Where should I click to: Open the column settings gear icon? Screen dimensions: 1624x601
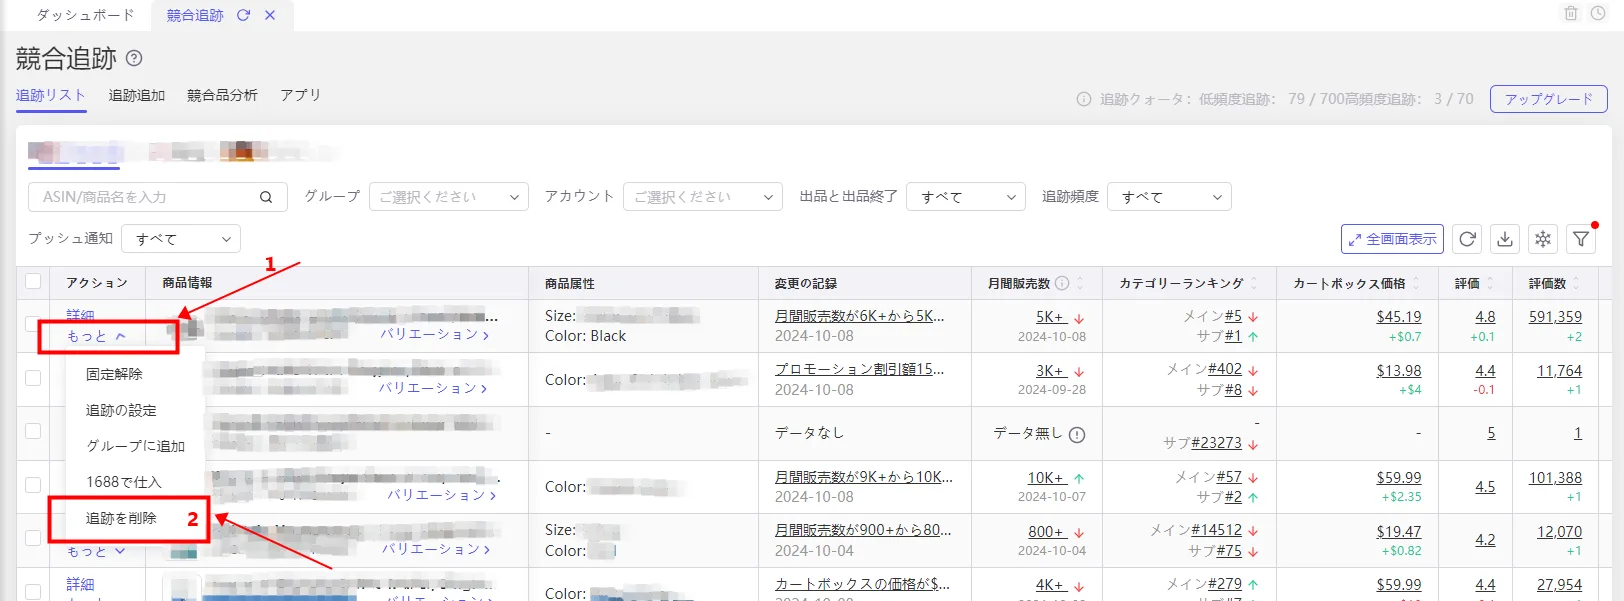pyautogui.click(x=1543, y=239)
